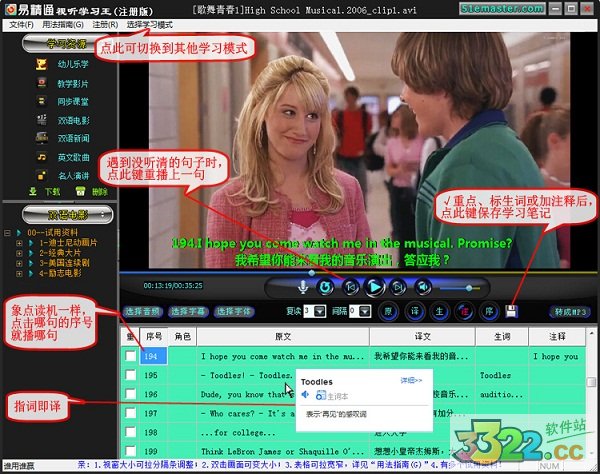Screen dimensions: 600x474
Task: Open 同步课堂 resource
Action: [73, 101]
